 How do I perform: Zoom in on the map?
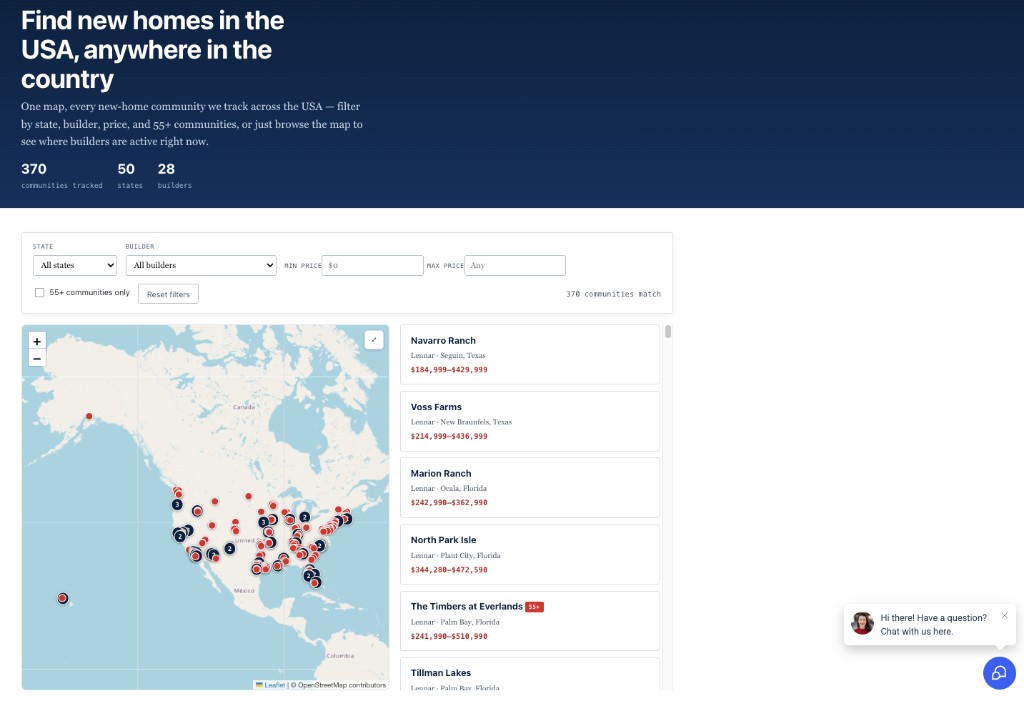point(37,341)
